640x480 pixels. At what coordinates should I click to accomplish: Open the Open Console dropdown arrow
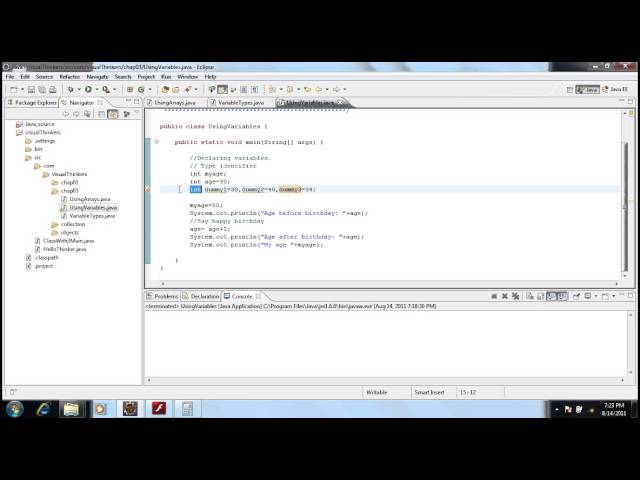tap(613, 296)
